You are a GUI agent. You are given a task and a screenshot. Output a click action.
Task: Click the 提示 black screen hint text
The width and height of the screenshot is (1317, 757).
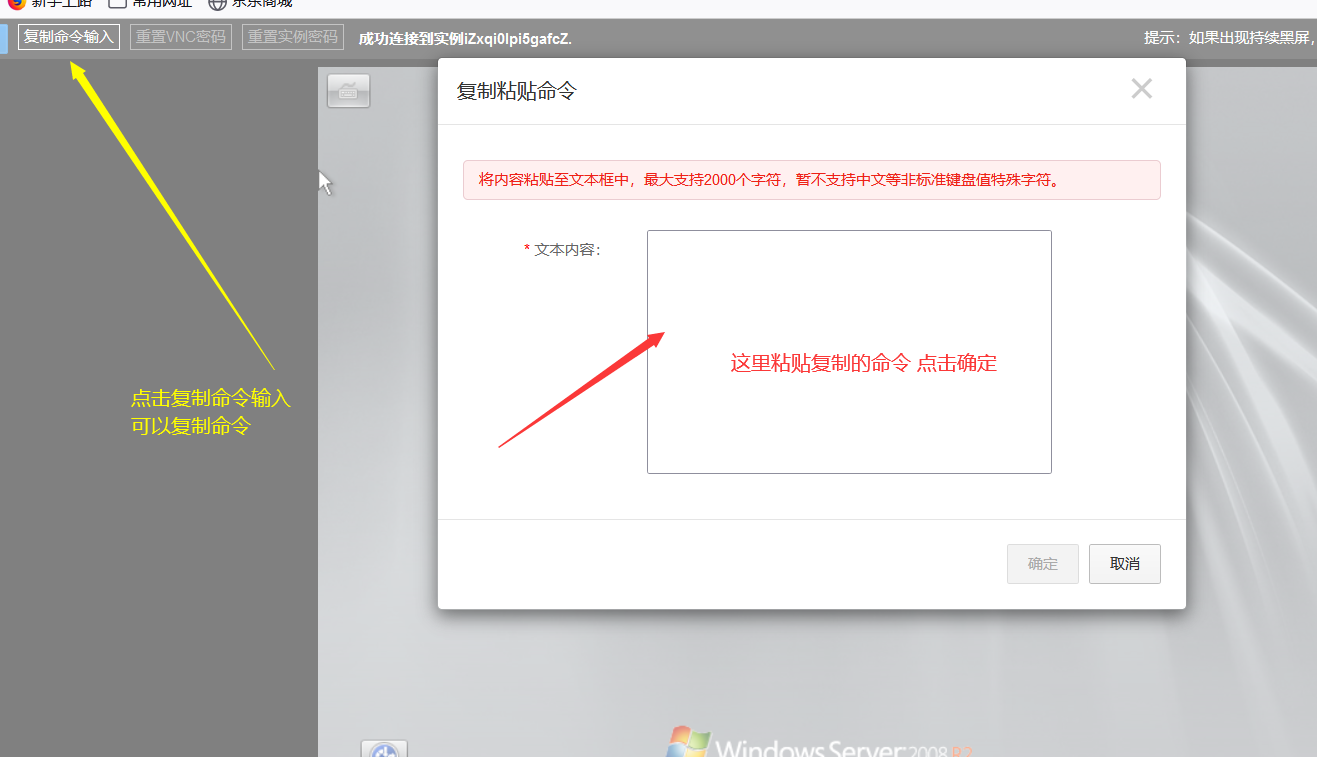1230,38
